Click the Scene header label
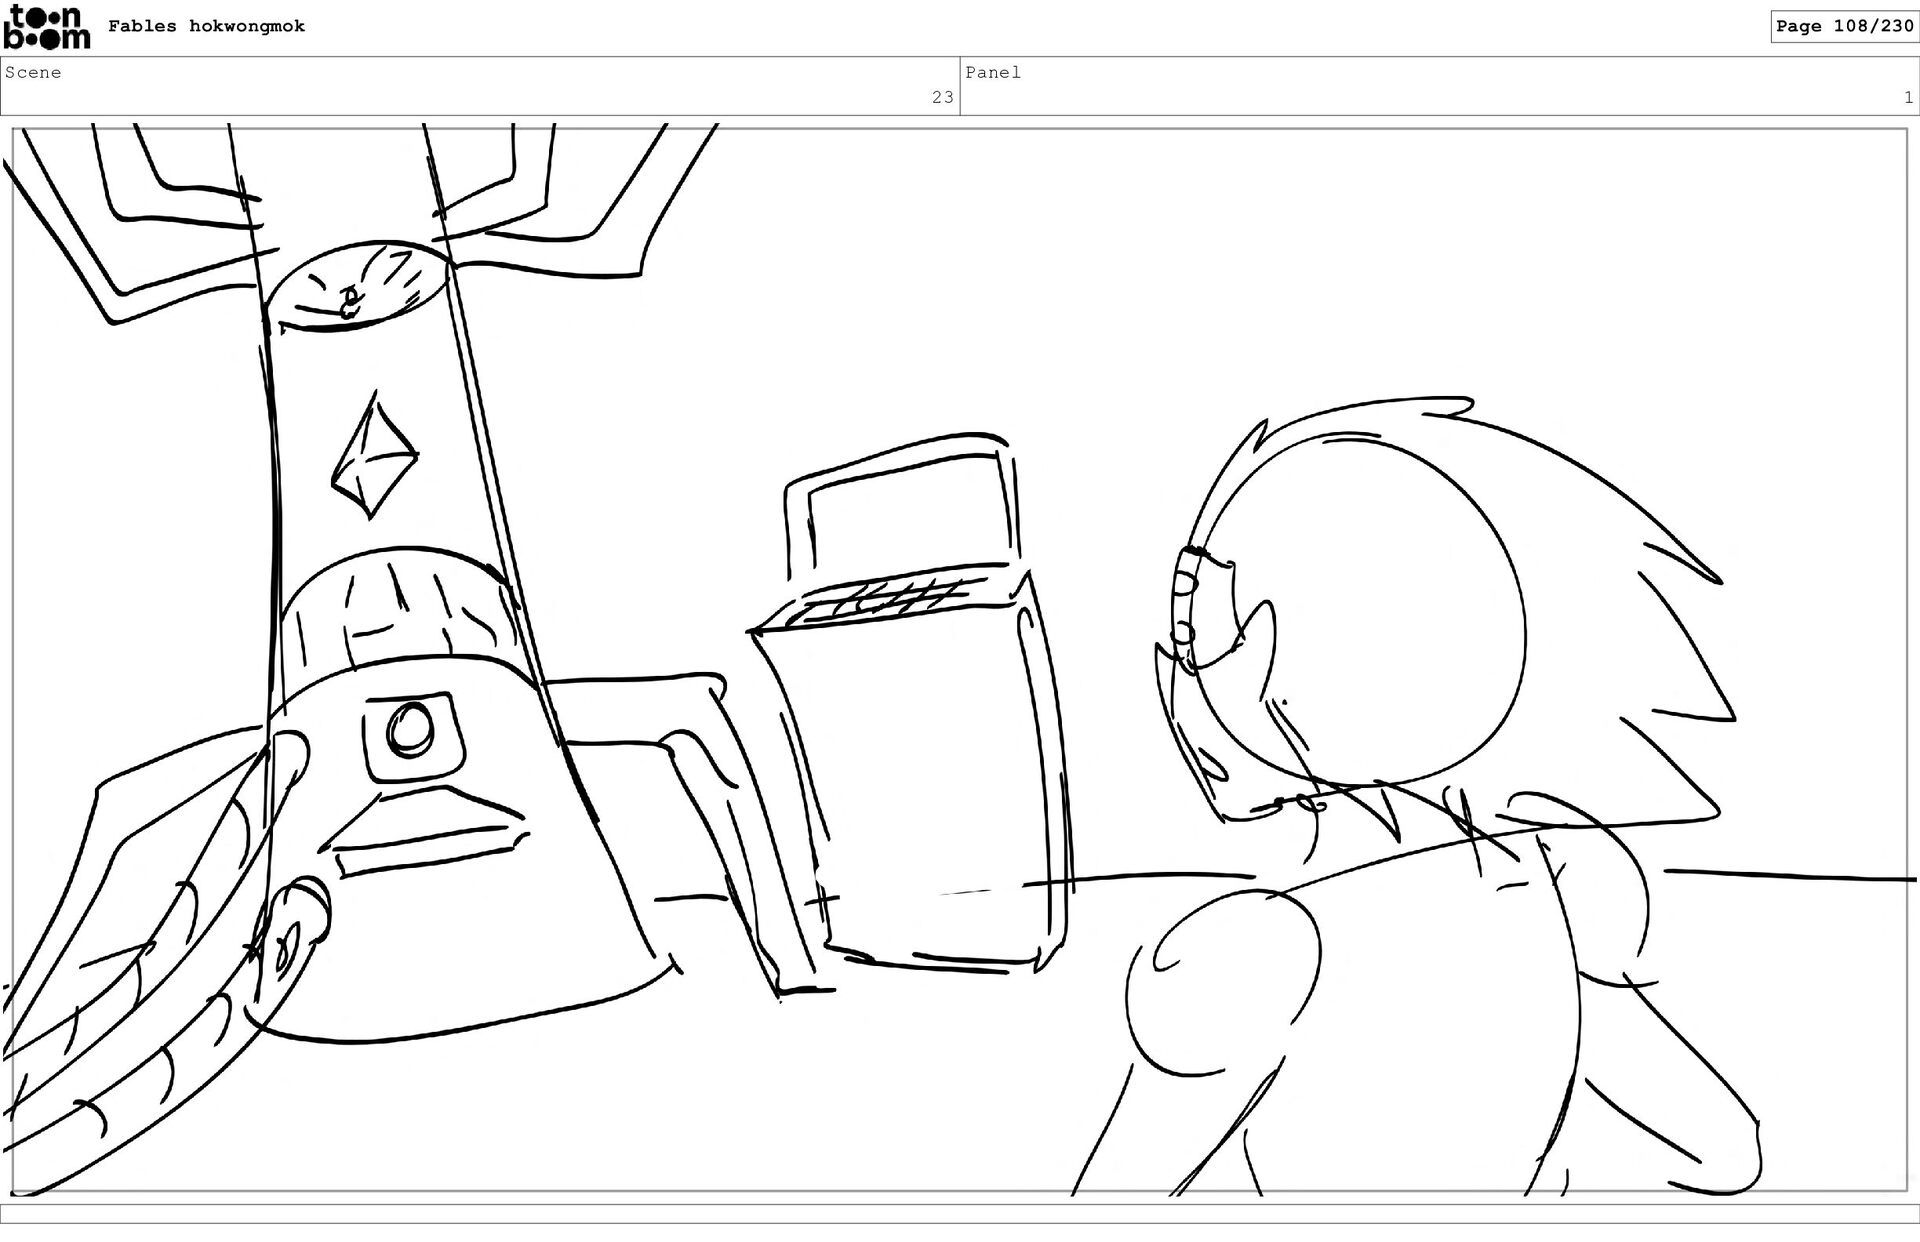This screenshot has height=1242, width=1920. (33, 73)
